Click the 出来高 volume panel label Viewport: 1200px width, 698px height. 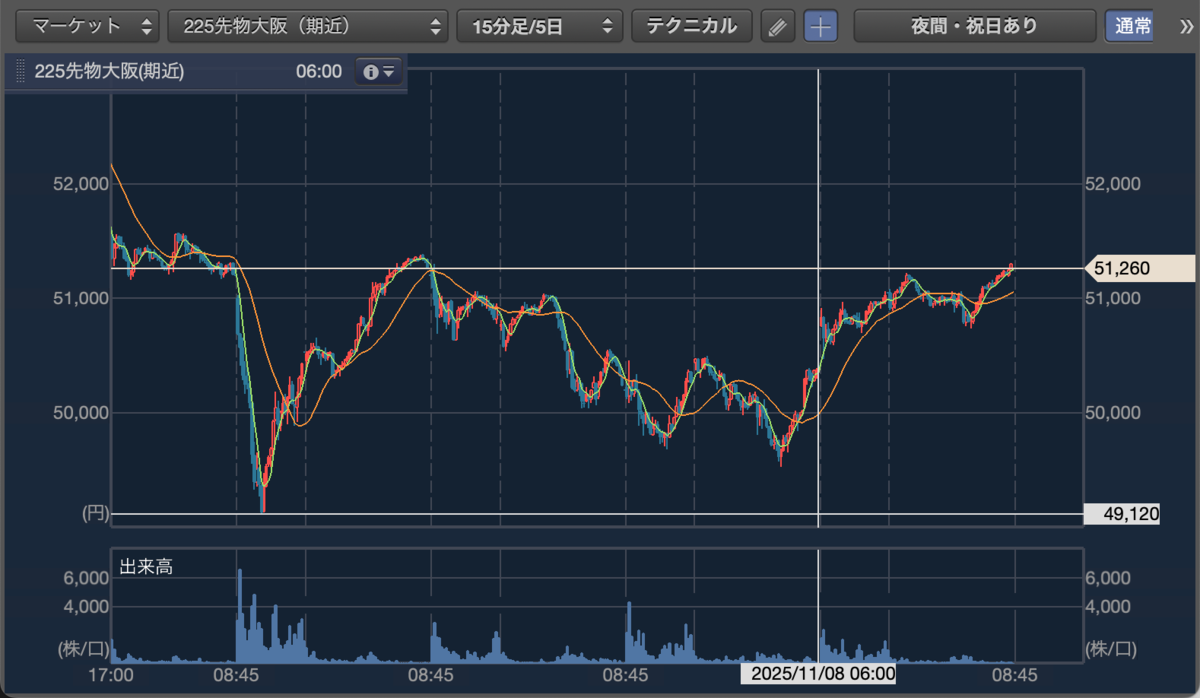146,567
